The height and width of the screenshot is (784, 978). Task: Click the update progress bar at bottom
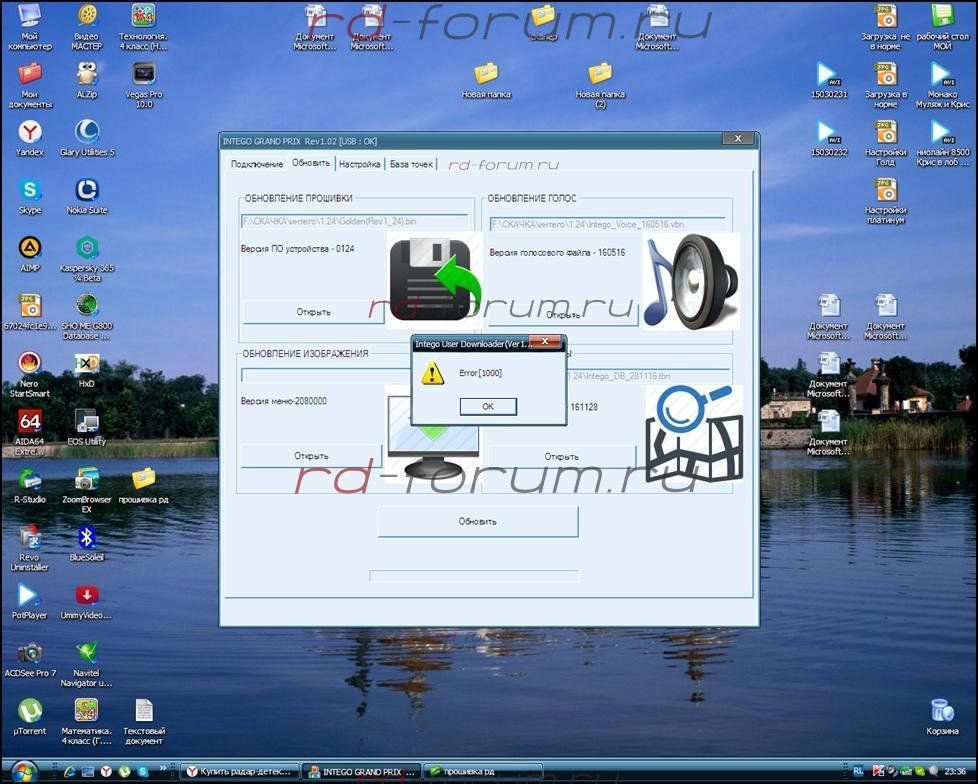(x=474, y=576)
